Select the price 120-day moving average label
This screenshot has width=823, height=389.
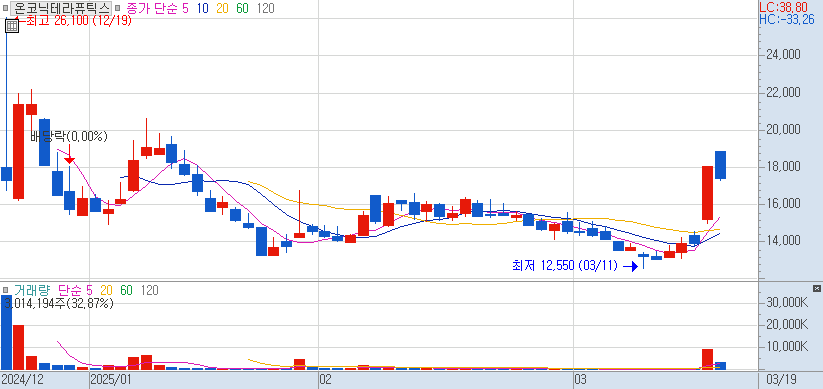click(266, 8)
